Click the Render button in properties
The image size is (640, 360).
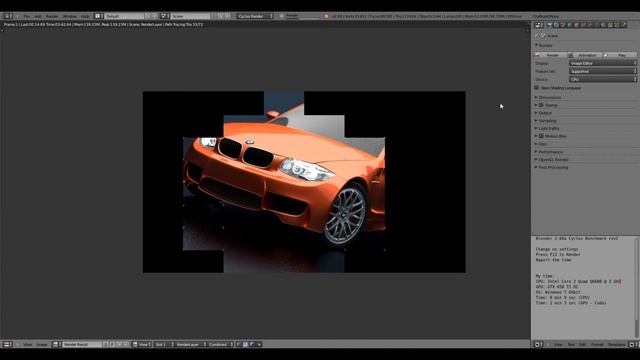[550, 55]
